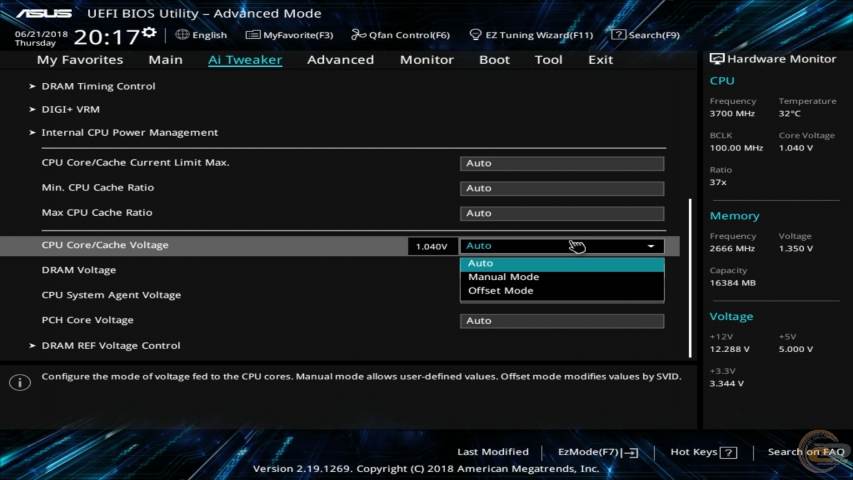The height and width of the screenshot is (480, 853).
Task: Open the Monitor tab
Action: [x=426, y=59]
